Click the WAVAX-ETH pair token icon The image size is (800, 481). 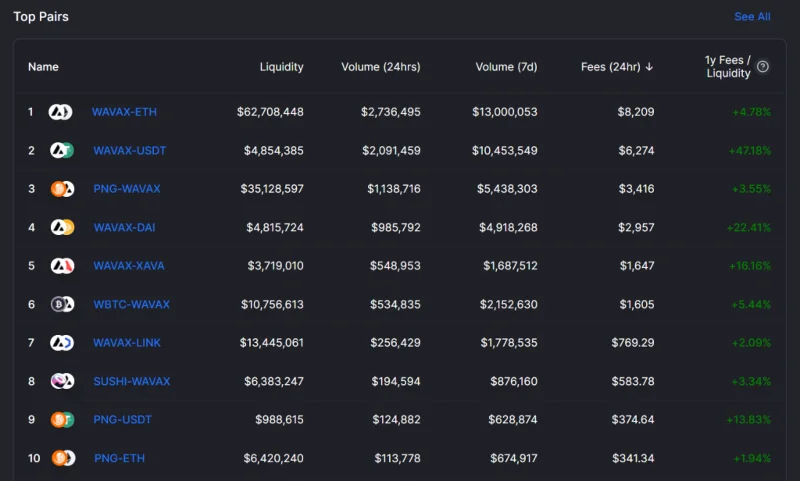click(x=61, y=112)
